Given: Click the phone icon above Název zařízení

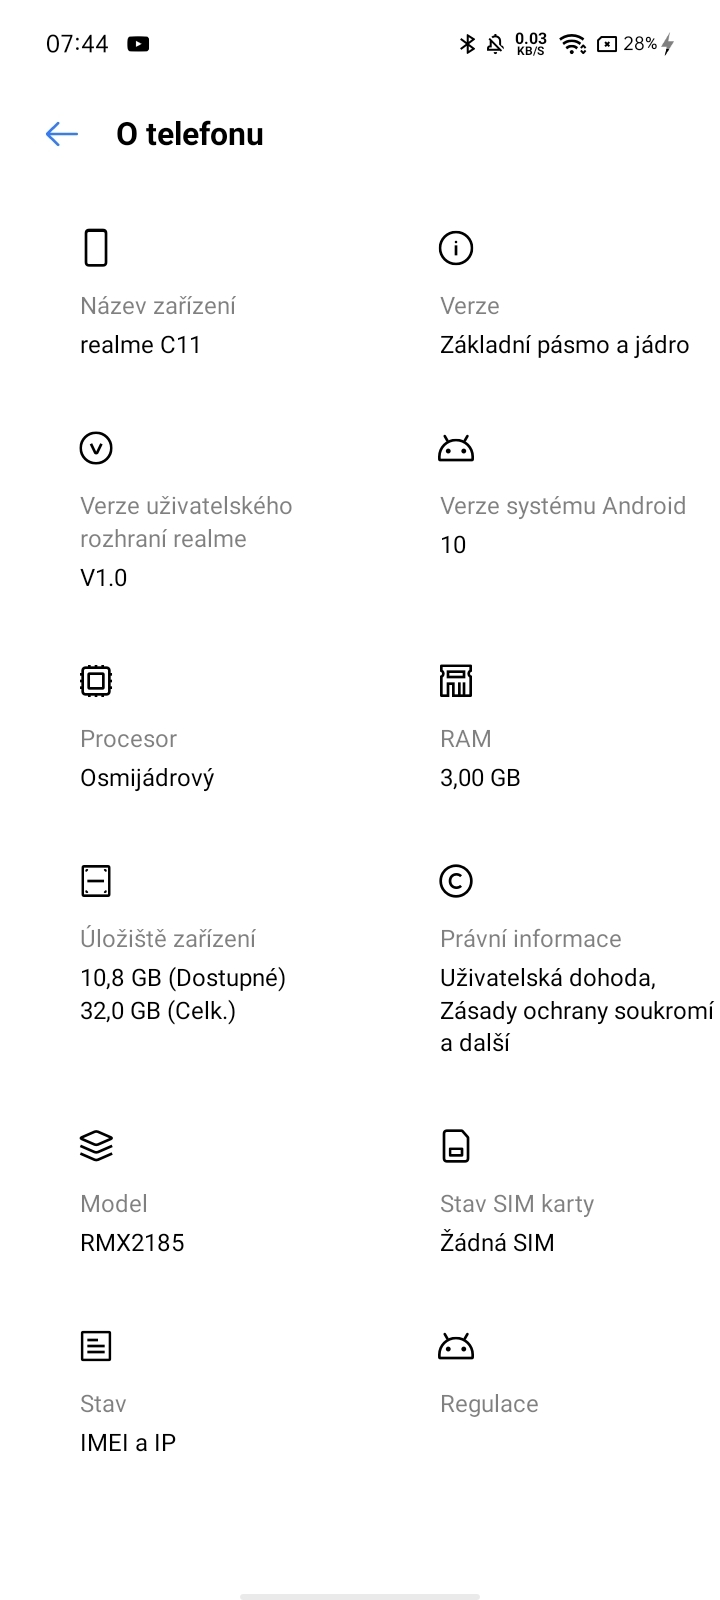Looking at the screenshot, I should [x=95, y=247].
